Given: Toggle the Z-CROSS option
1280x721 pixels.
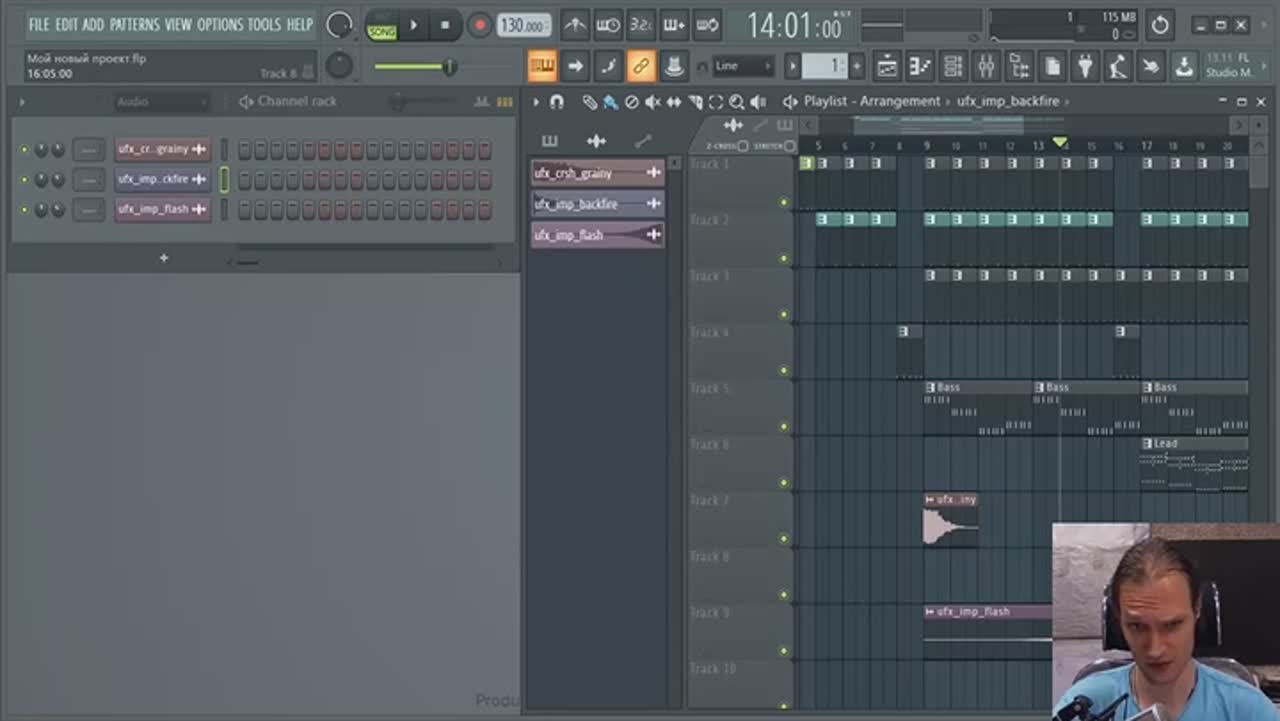Looking at the screenshot, I should click(743, 146).
